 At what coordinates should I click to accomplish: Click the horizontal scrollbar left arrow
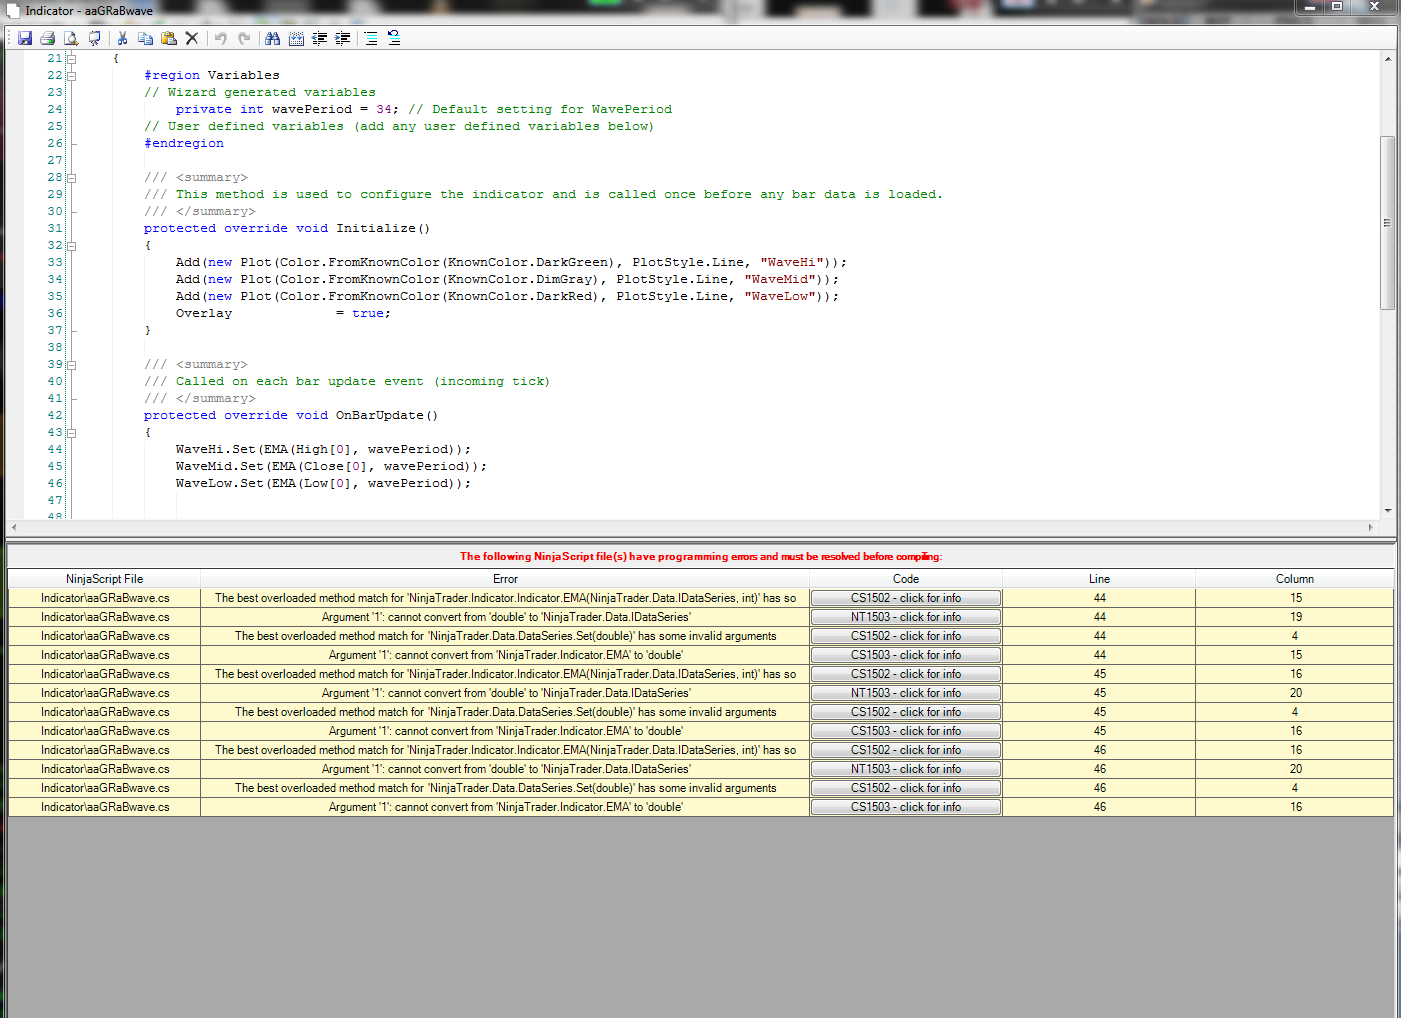[14, 527]
